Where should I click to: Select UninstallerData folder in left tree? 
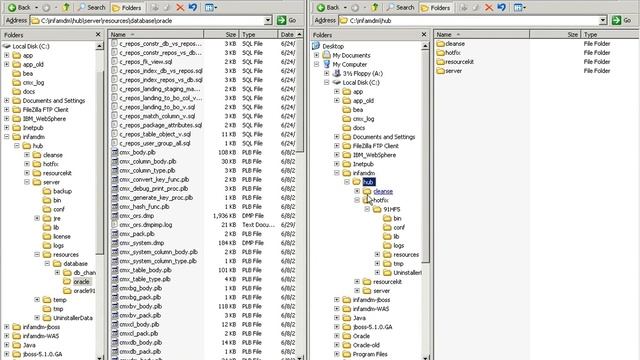tap(73, 318)
